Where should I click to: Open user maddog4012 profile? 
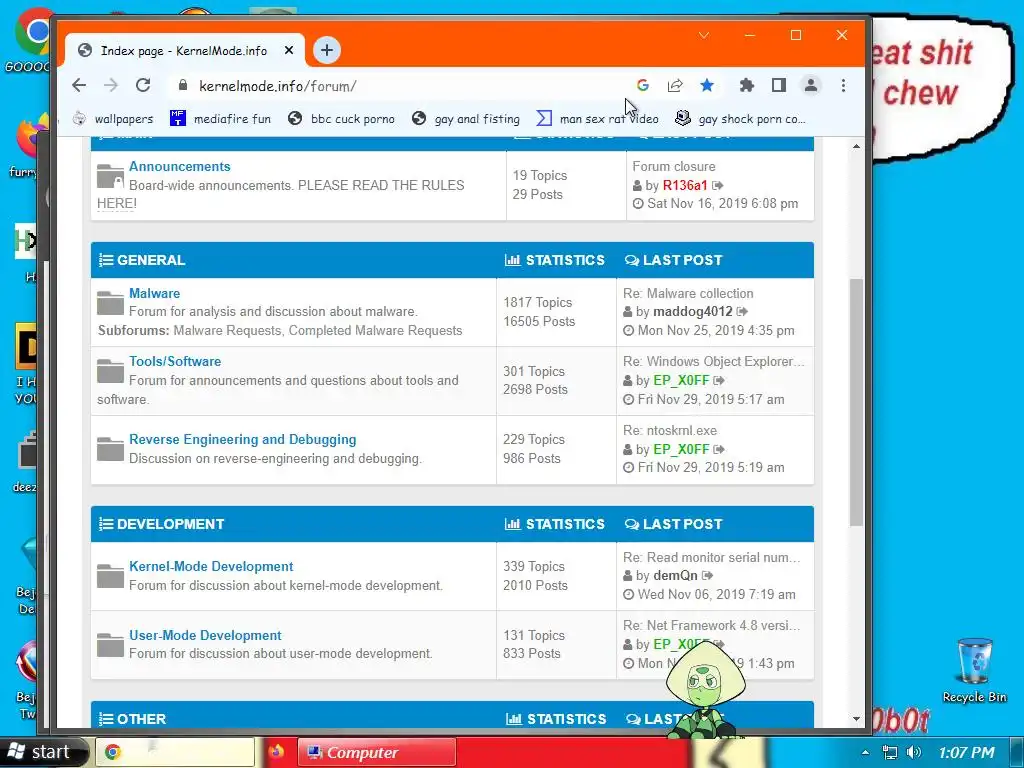pyautogui.click(x=693, y=312)
